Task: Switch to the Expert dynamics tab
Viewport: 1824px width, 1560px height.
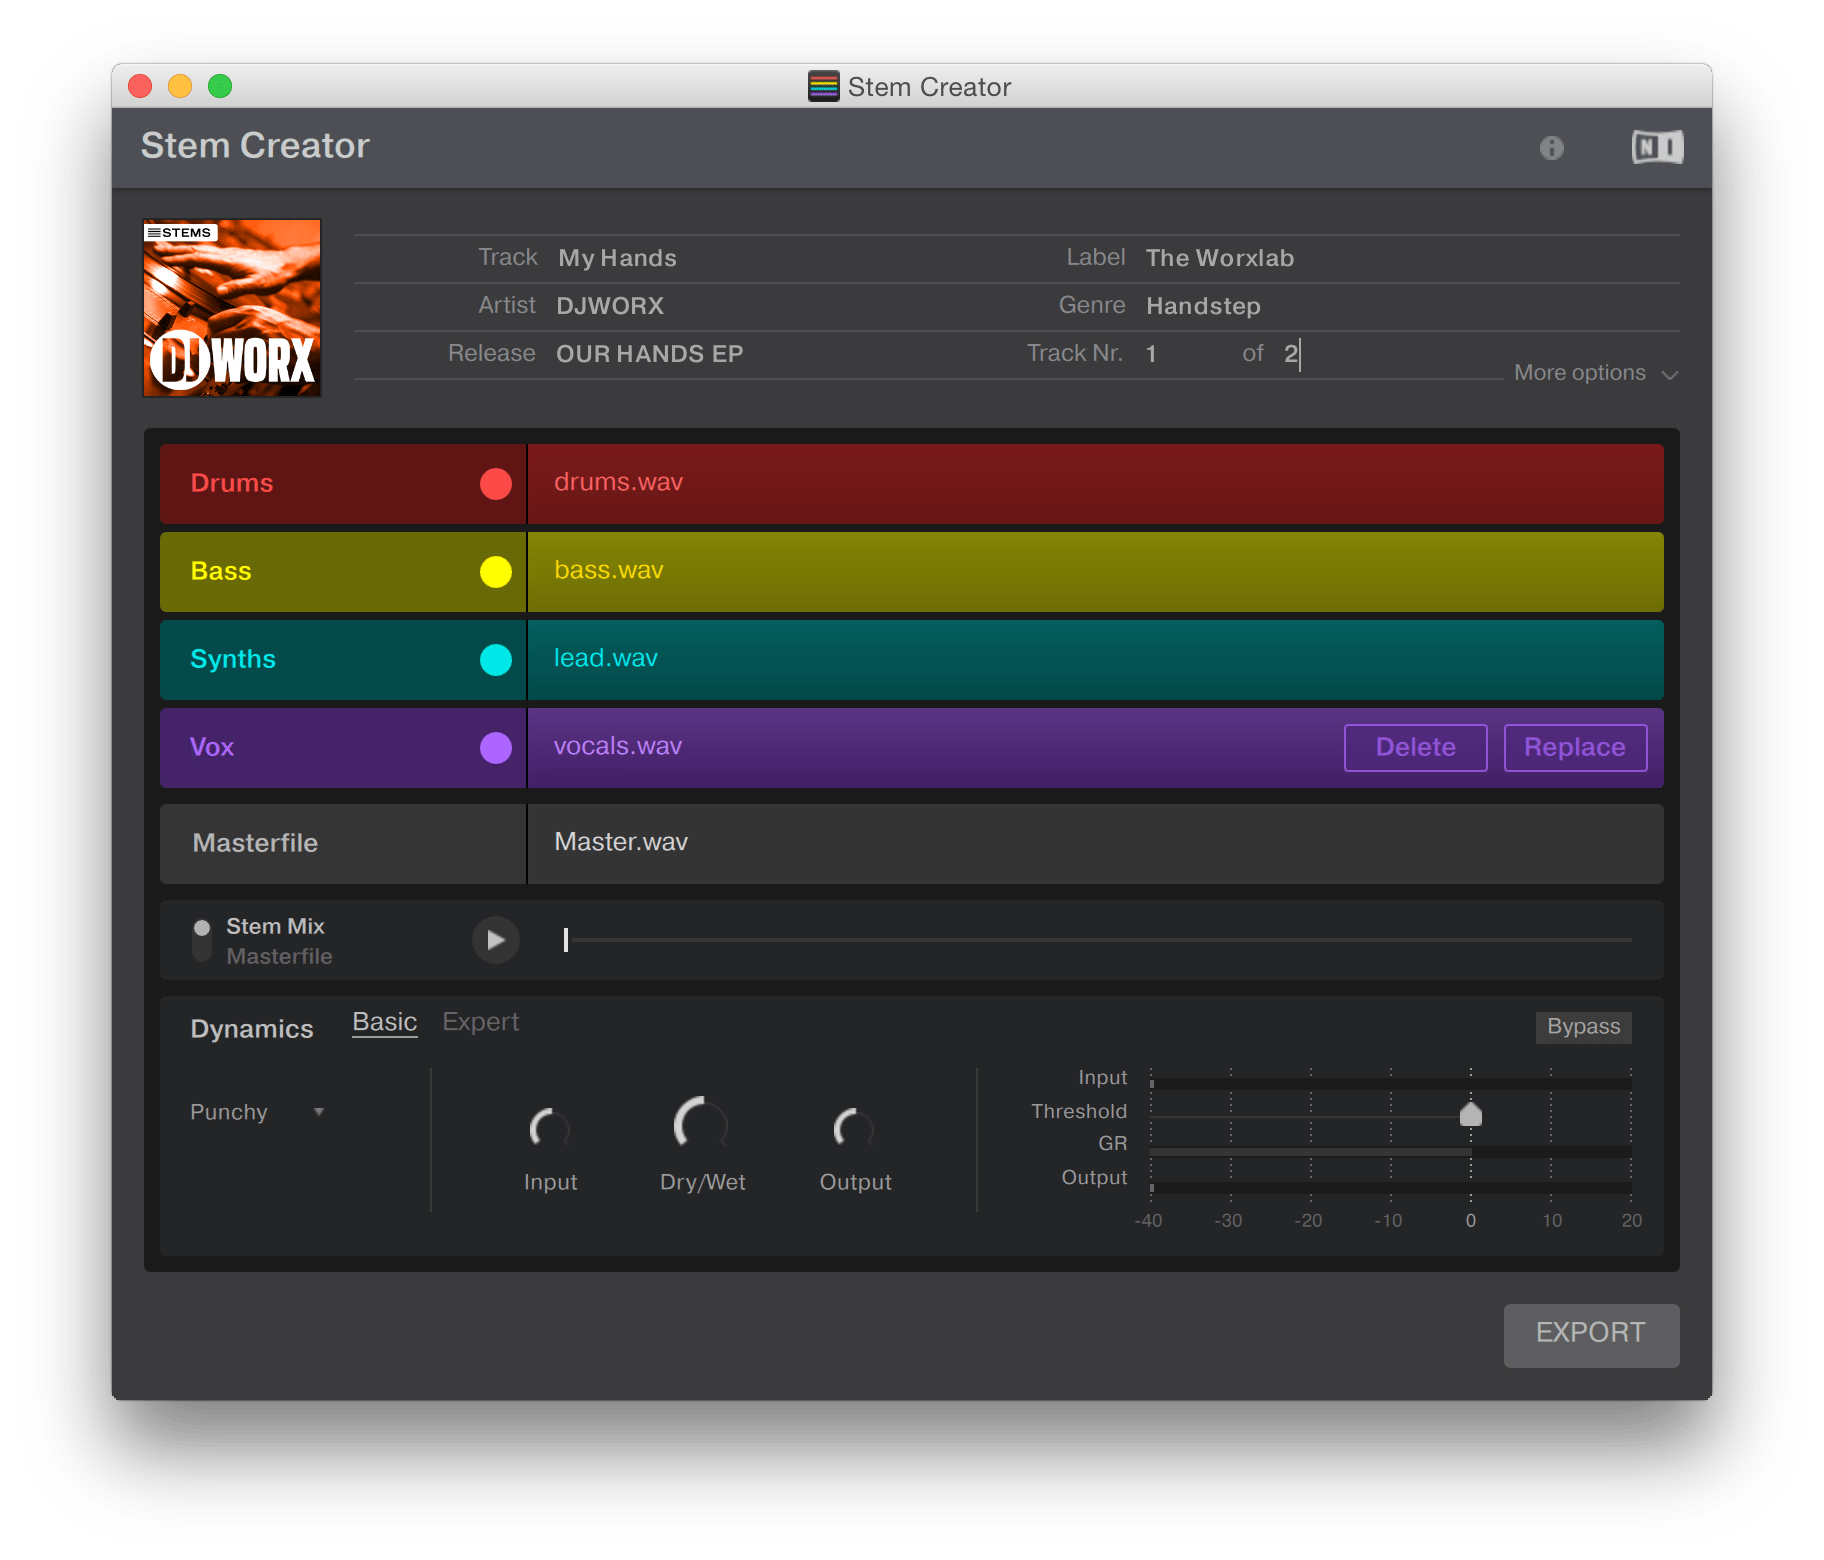Action: click(480, 1021)
